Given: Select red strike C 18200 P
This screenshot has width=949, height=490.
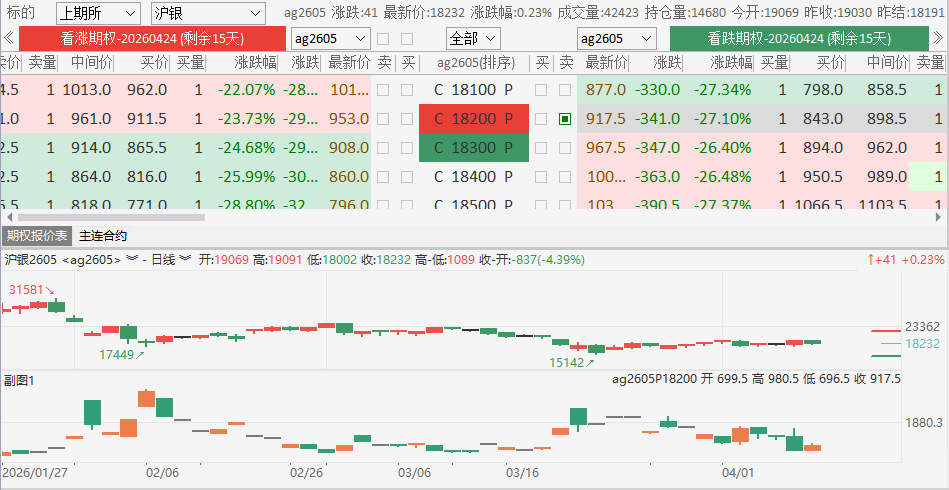Looking at the screenshot, I should click(474, 119).
